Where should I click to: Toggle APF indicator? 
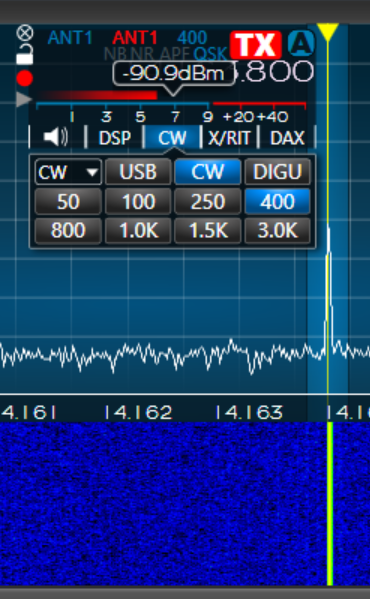[x=174, y=54]
